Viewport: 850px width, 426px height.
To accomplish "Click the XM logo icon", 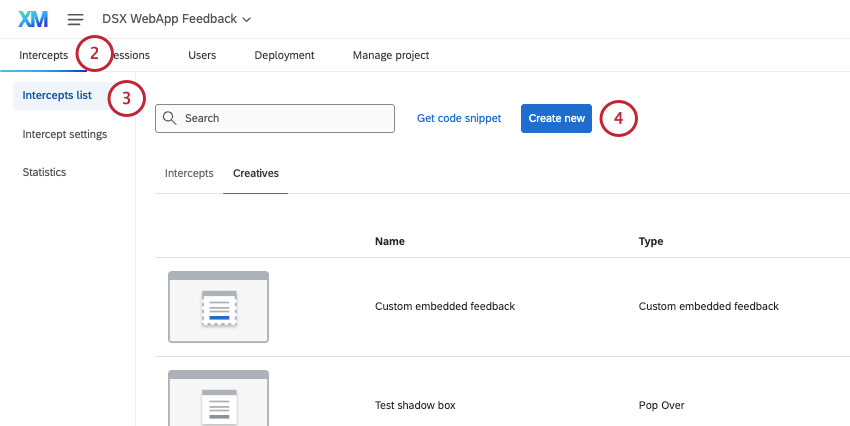I will [33, 19].
